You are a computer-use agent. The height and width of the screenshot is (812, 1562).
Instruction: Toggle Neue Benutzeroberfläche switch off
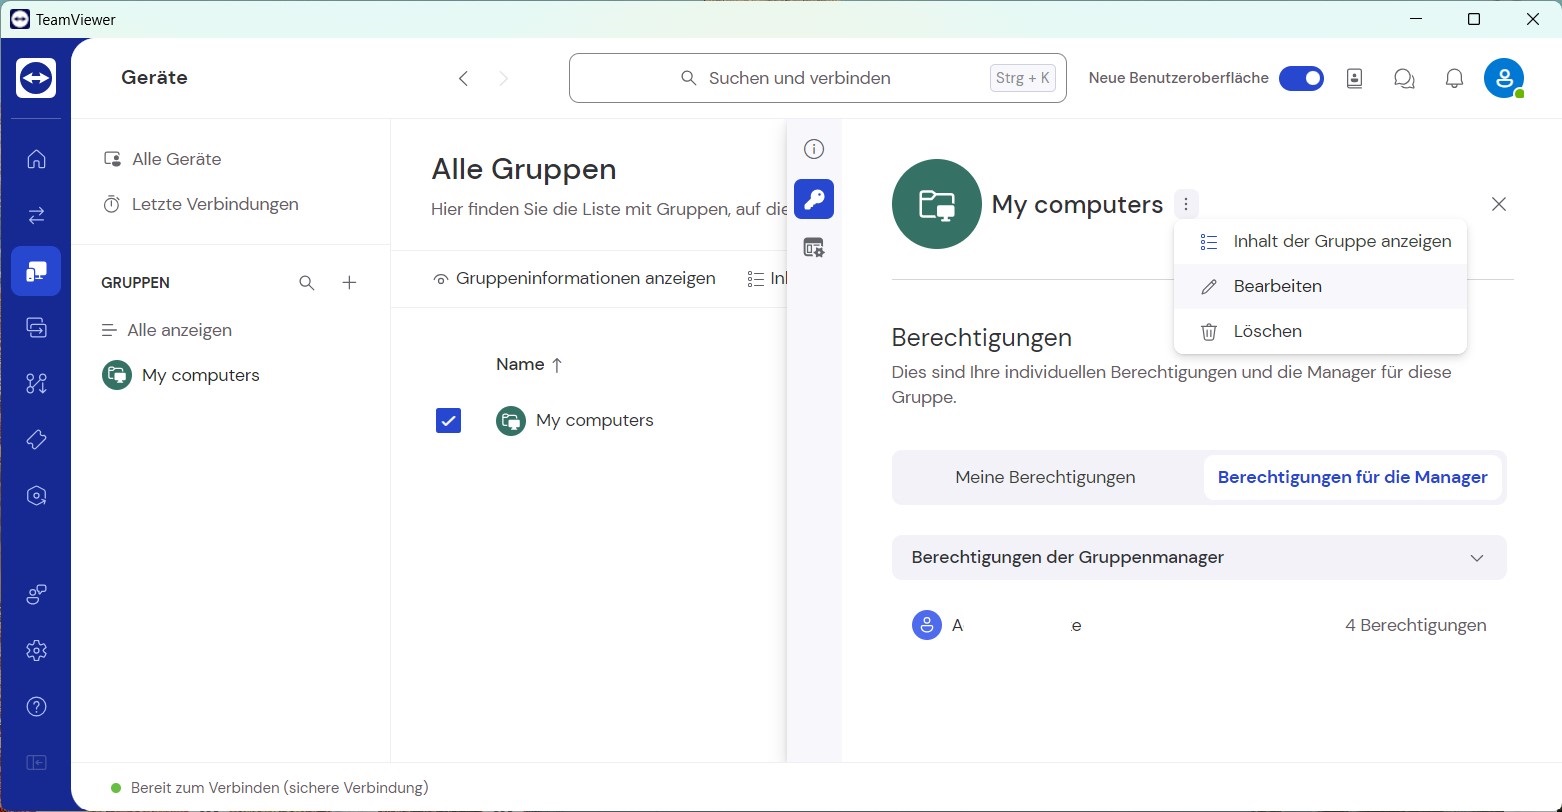click(x=1301, y=78)
